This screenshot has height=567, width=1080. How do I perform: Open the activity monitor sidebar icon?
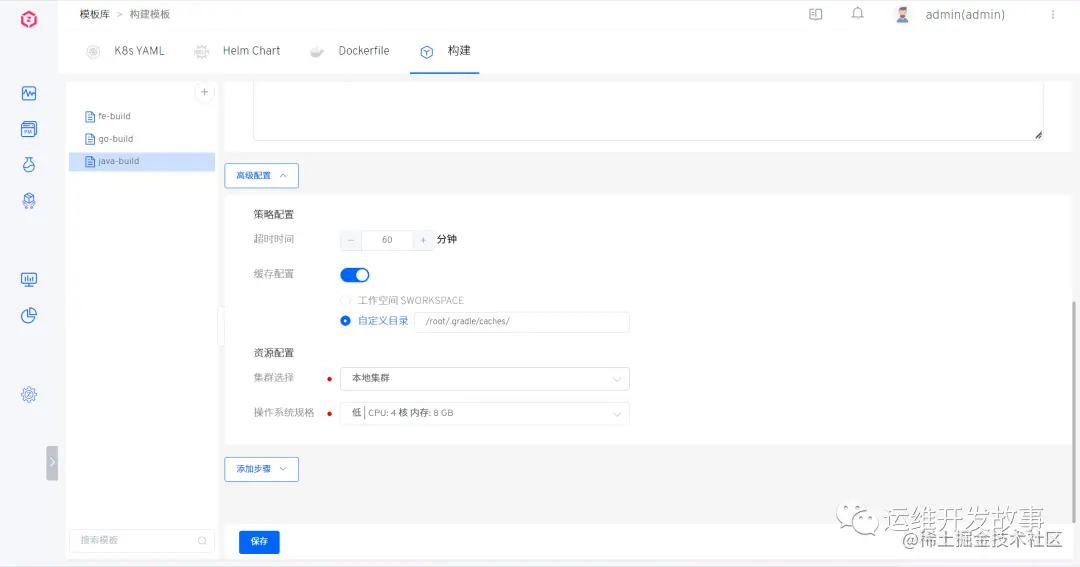point(29,93)
